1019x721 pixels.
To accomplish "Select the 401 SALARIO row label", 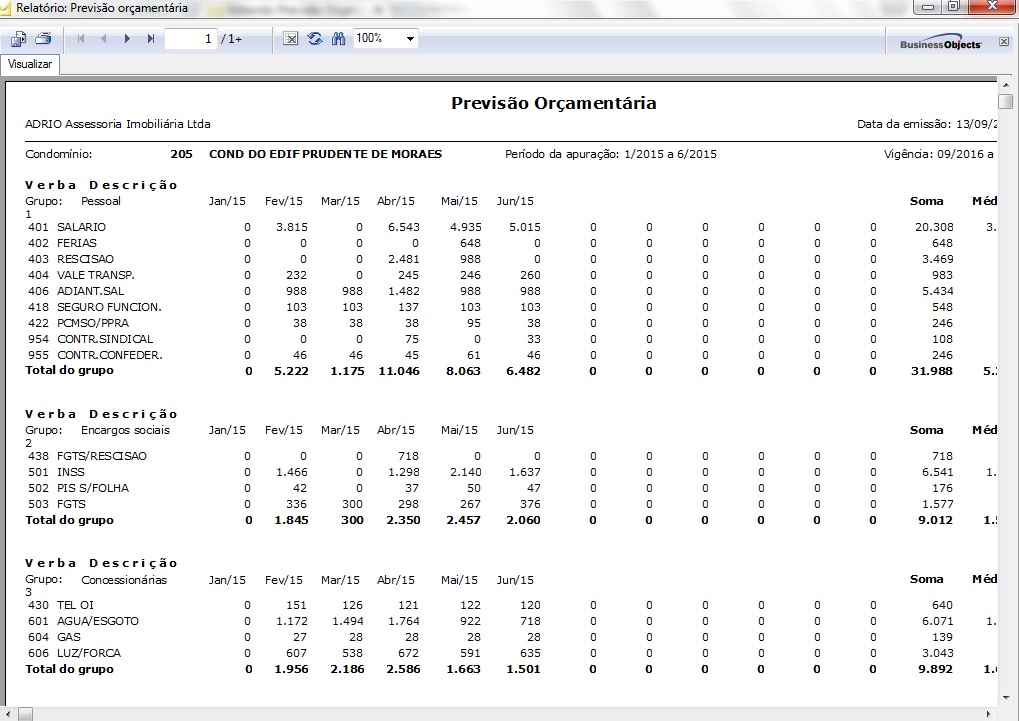I will coord(67,227).
